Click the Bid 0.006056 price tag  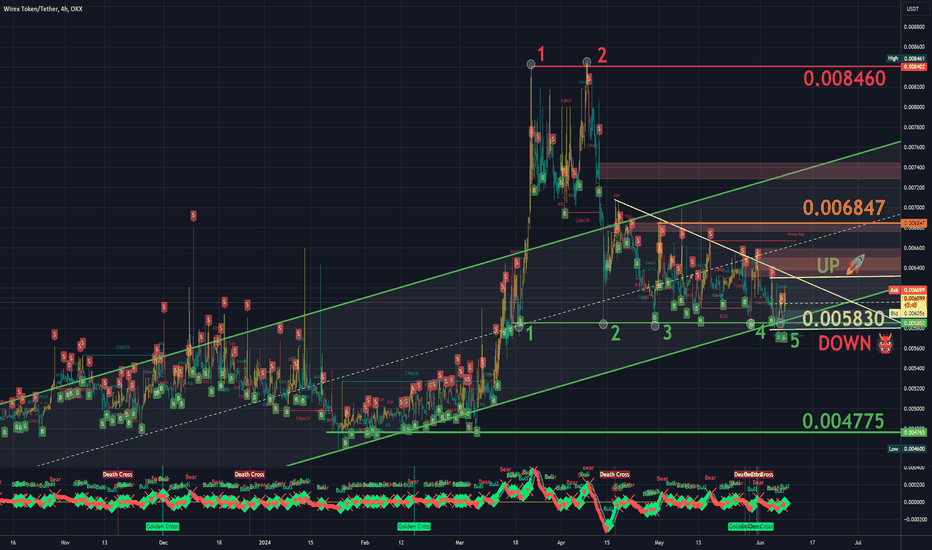point(907,313)
